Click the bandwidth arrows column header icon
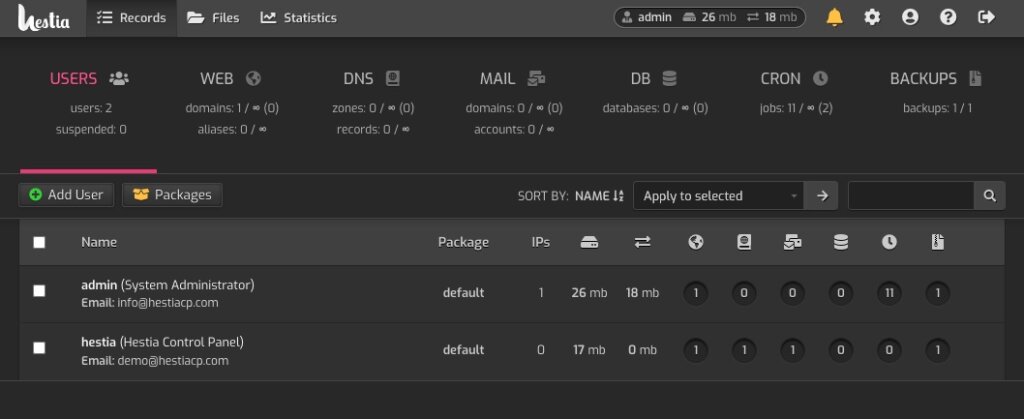The width and height of the screenshot is (1024, 419). (x=642, y=242)
